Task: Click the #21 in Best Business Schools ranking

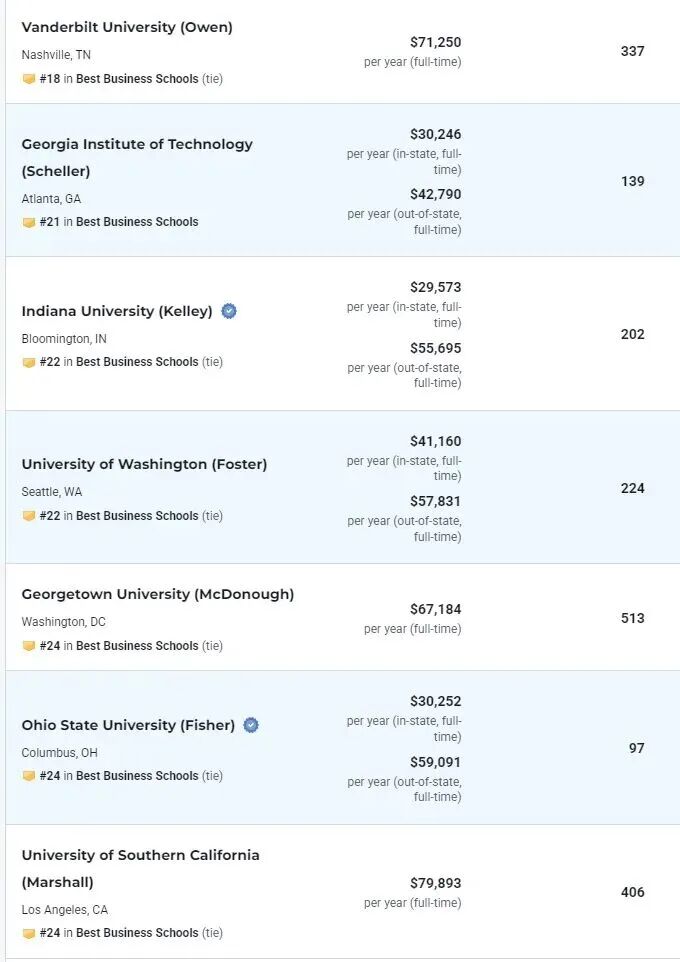Action: pos(119,222)
